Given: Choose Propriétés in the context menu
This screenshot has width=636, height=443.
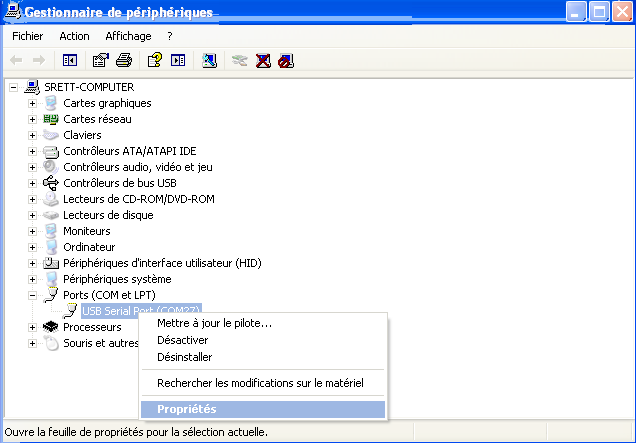Looking at the screenshot, I should coord(263,409).
